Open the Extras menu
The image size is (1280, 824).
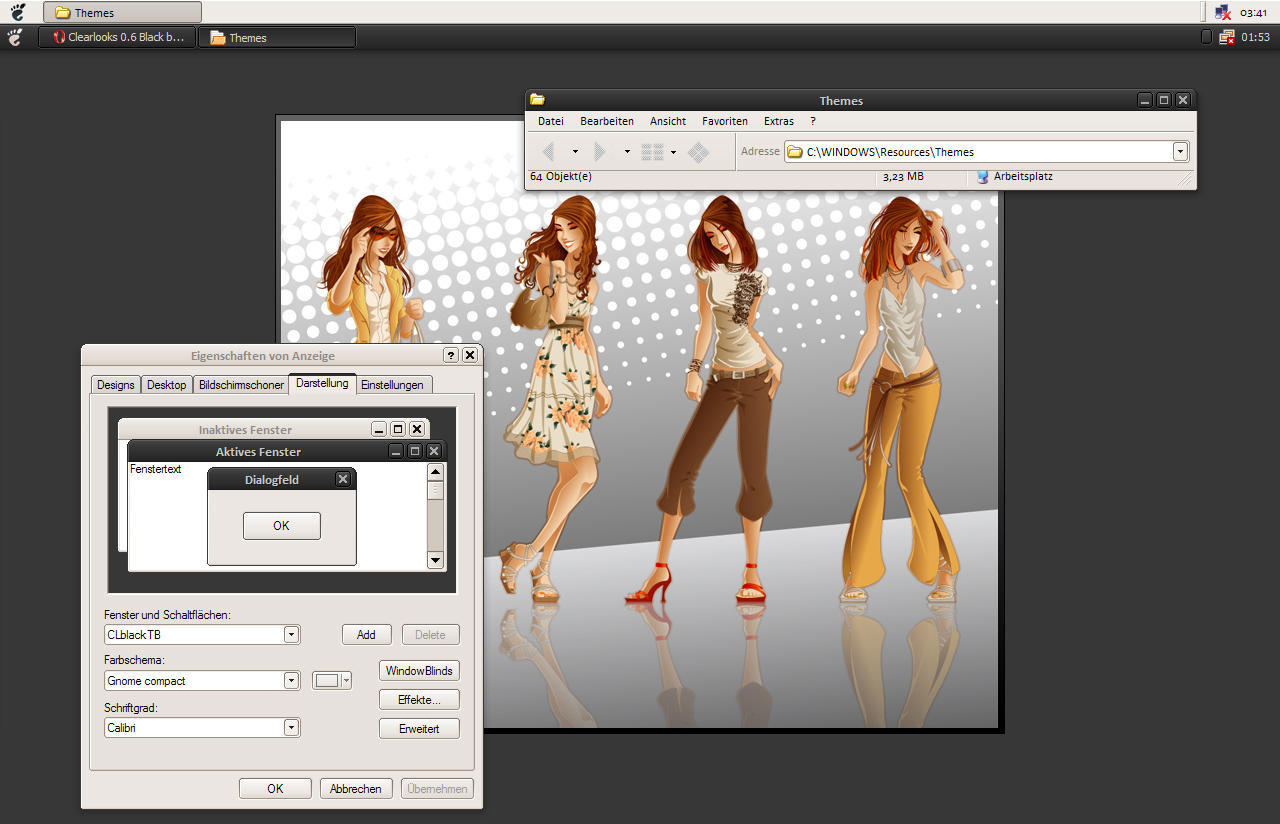[779, 121]
